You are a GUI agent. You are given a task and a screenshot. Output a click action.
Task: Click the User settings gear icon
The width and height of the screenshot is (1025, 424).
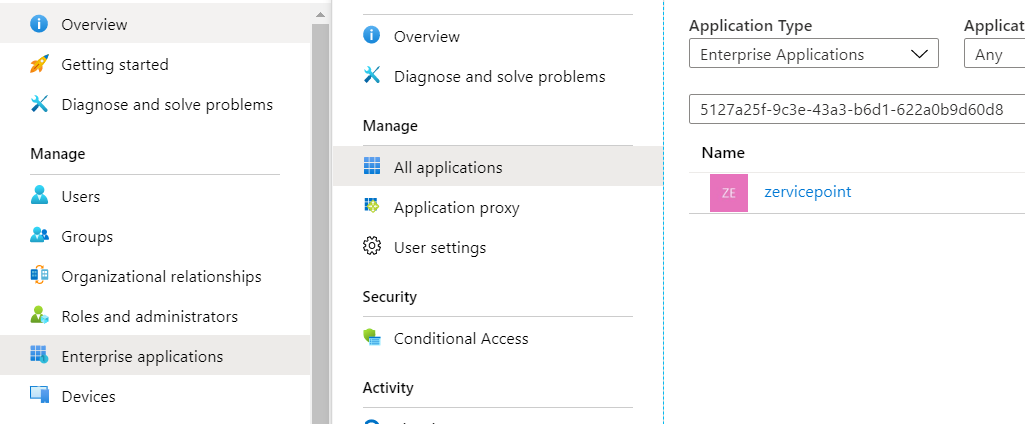tap(372, 247)
